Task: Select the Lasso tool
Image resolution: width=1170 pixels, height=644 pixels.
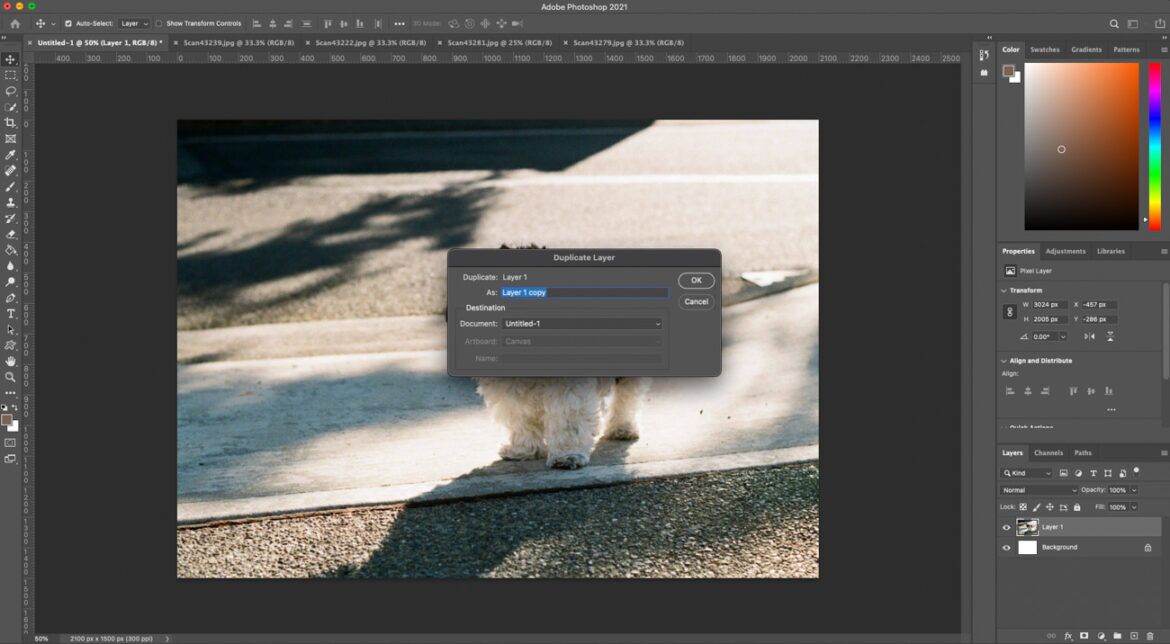Action: pyautogui.click(x=11, y=91)
